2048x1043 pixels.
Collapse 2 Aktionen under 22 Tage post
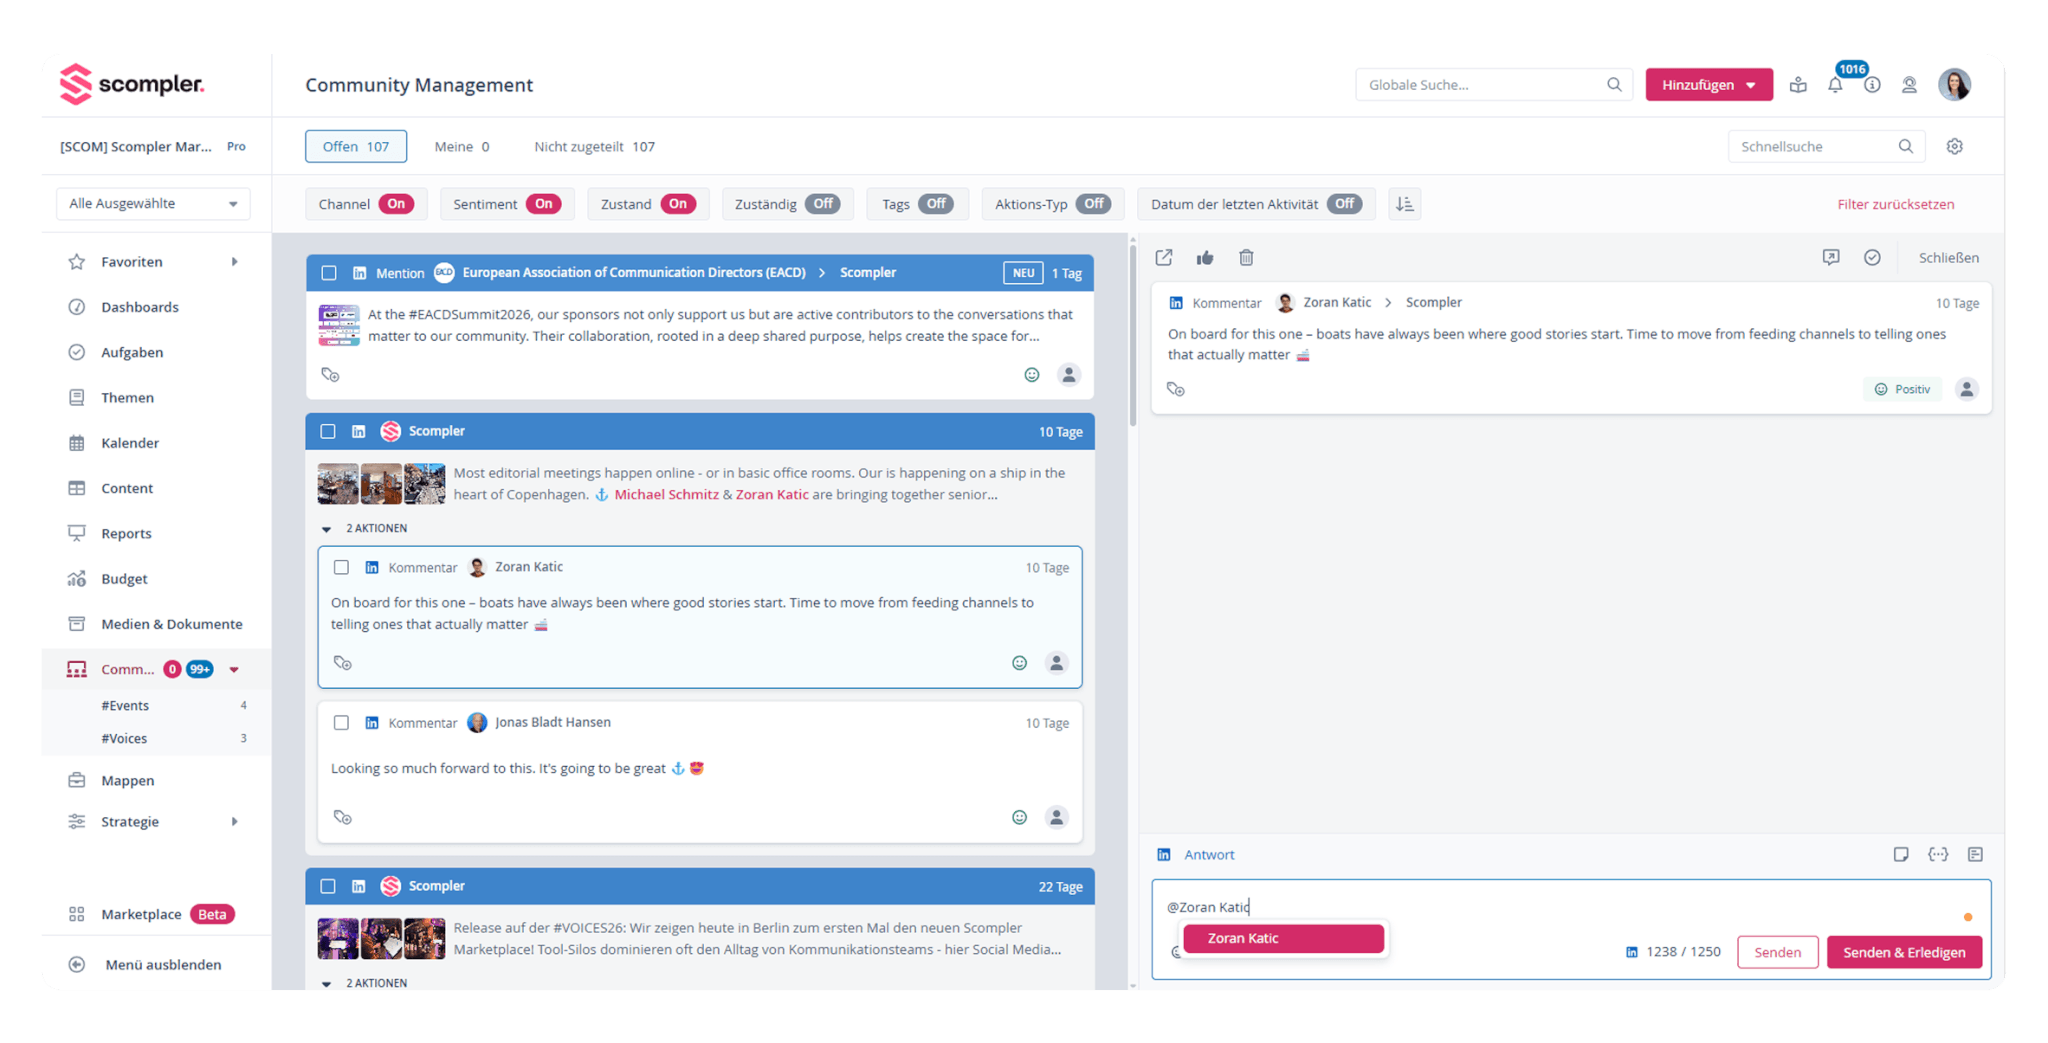coord(326,984)
